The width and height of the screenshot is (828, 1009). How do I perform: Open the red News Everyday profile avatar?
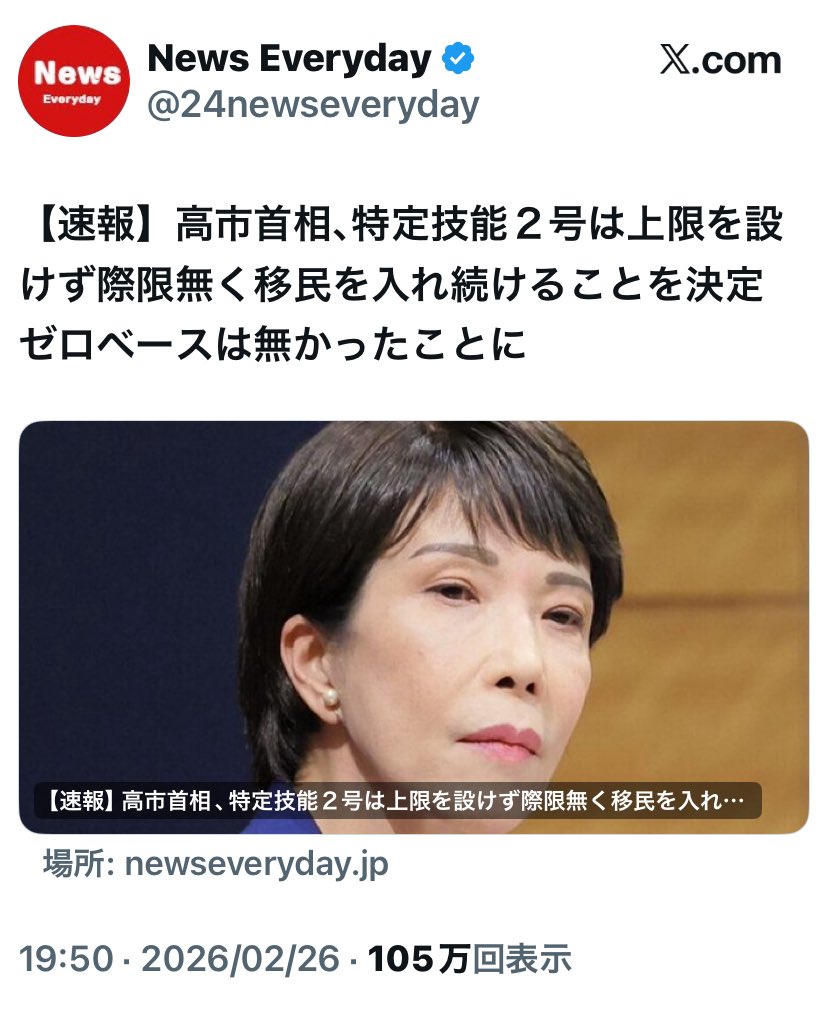point(74,81)
